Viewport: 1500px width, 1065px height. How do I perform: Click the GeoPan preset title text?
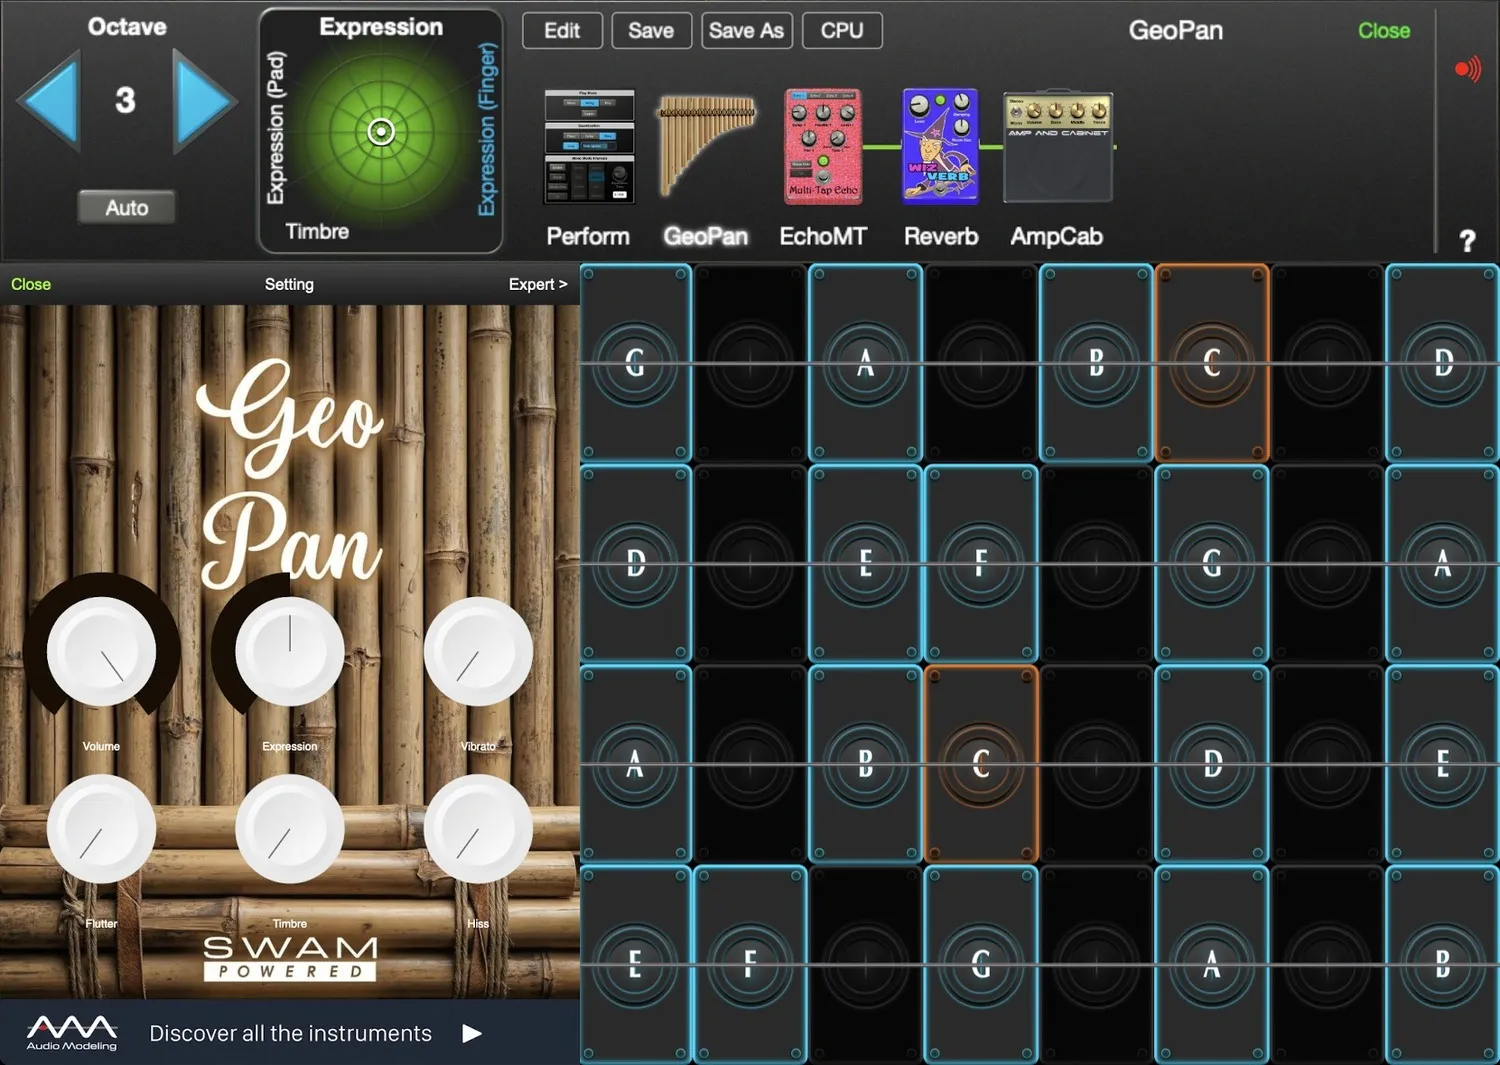click(x=1176, y=31)
